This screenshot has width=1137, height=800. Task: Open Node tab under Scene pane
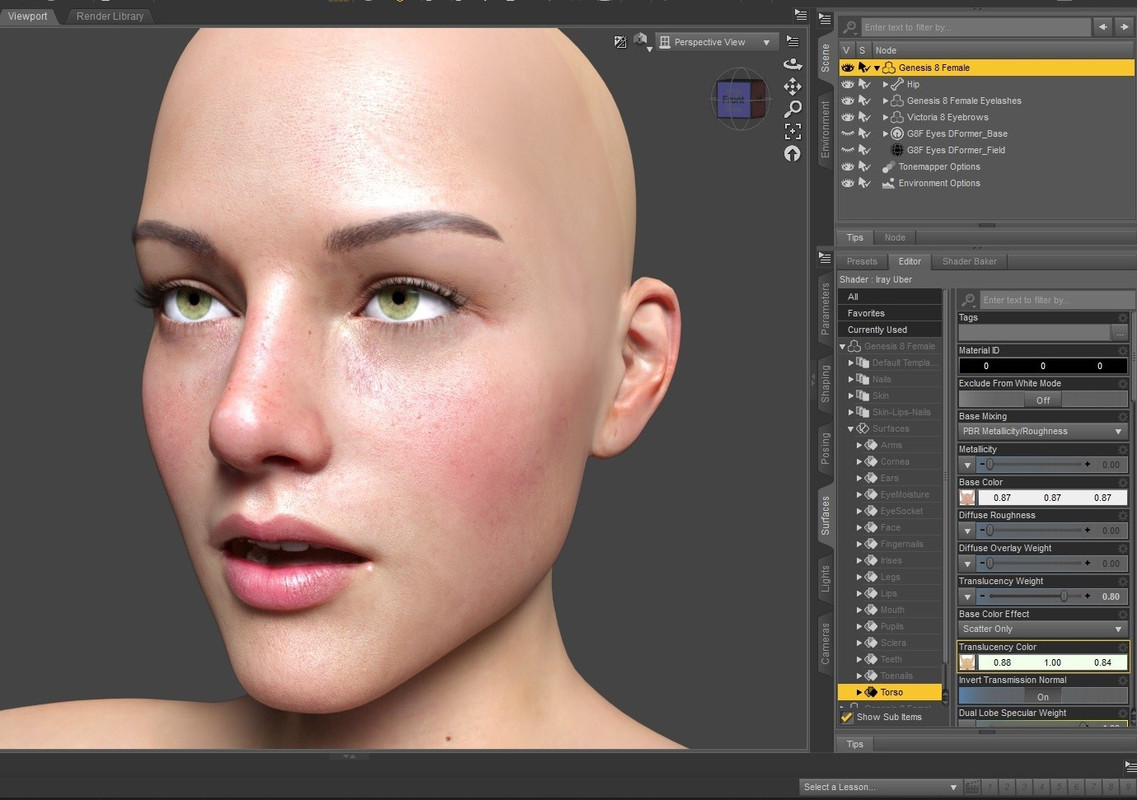894,237
